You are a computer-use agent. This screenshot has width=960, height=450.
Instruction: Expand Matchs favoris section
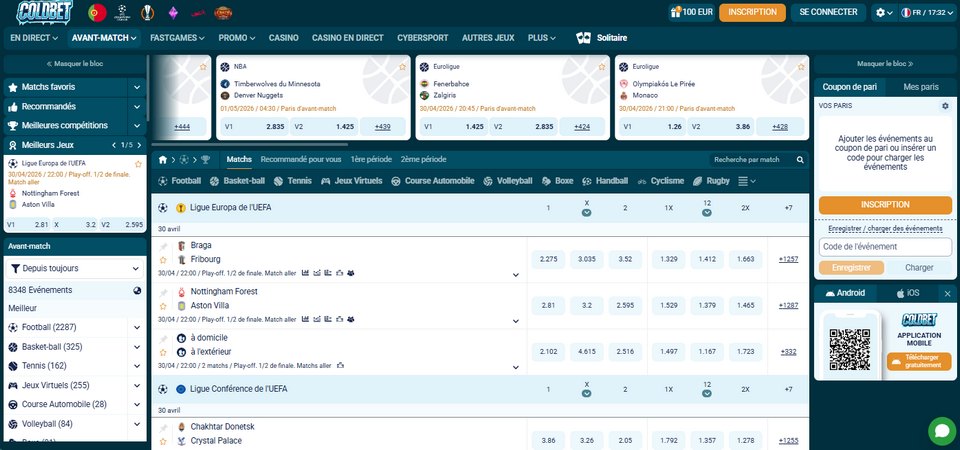pos(137,88)
